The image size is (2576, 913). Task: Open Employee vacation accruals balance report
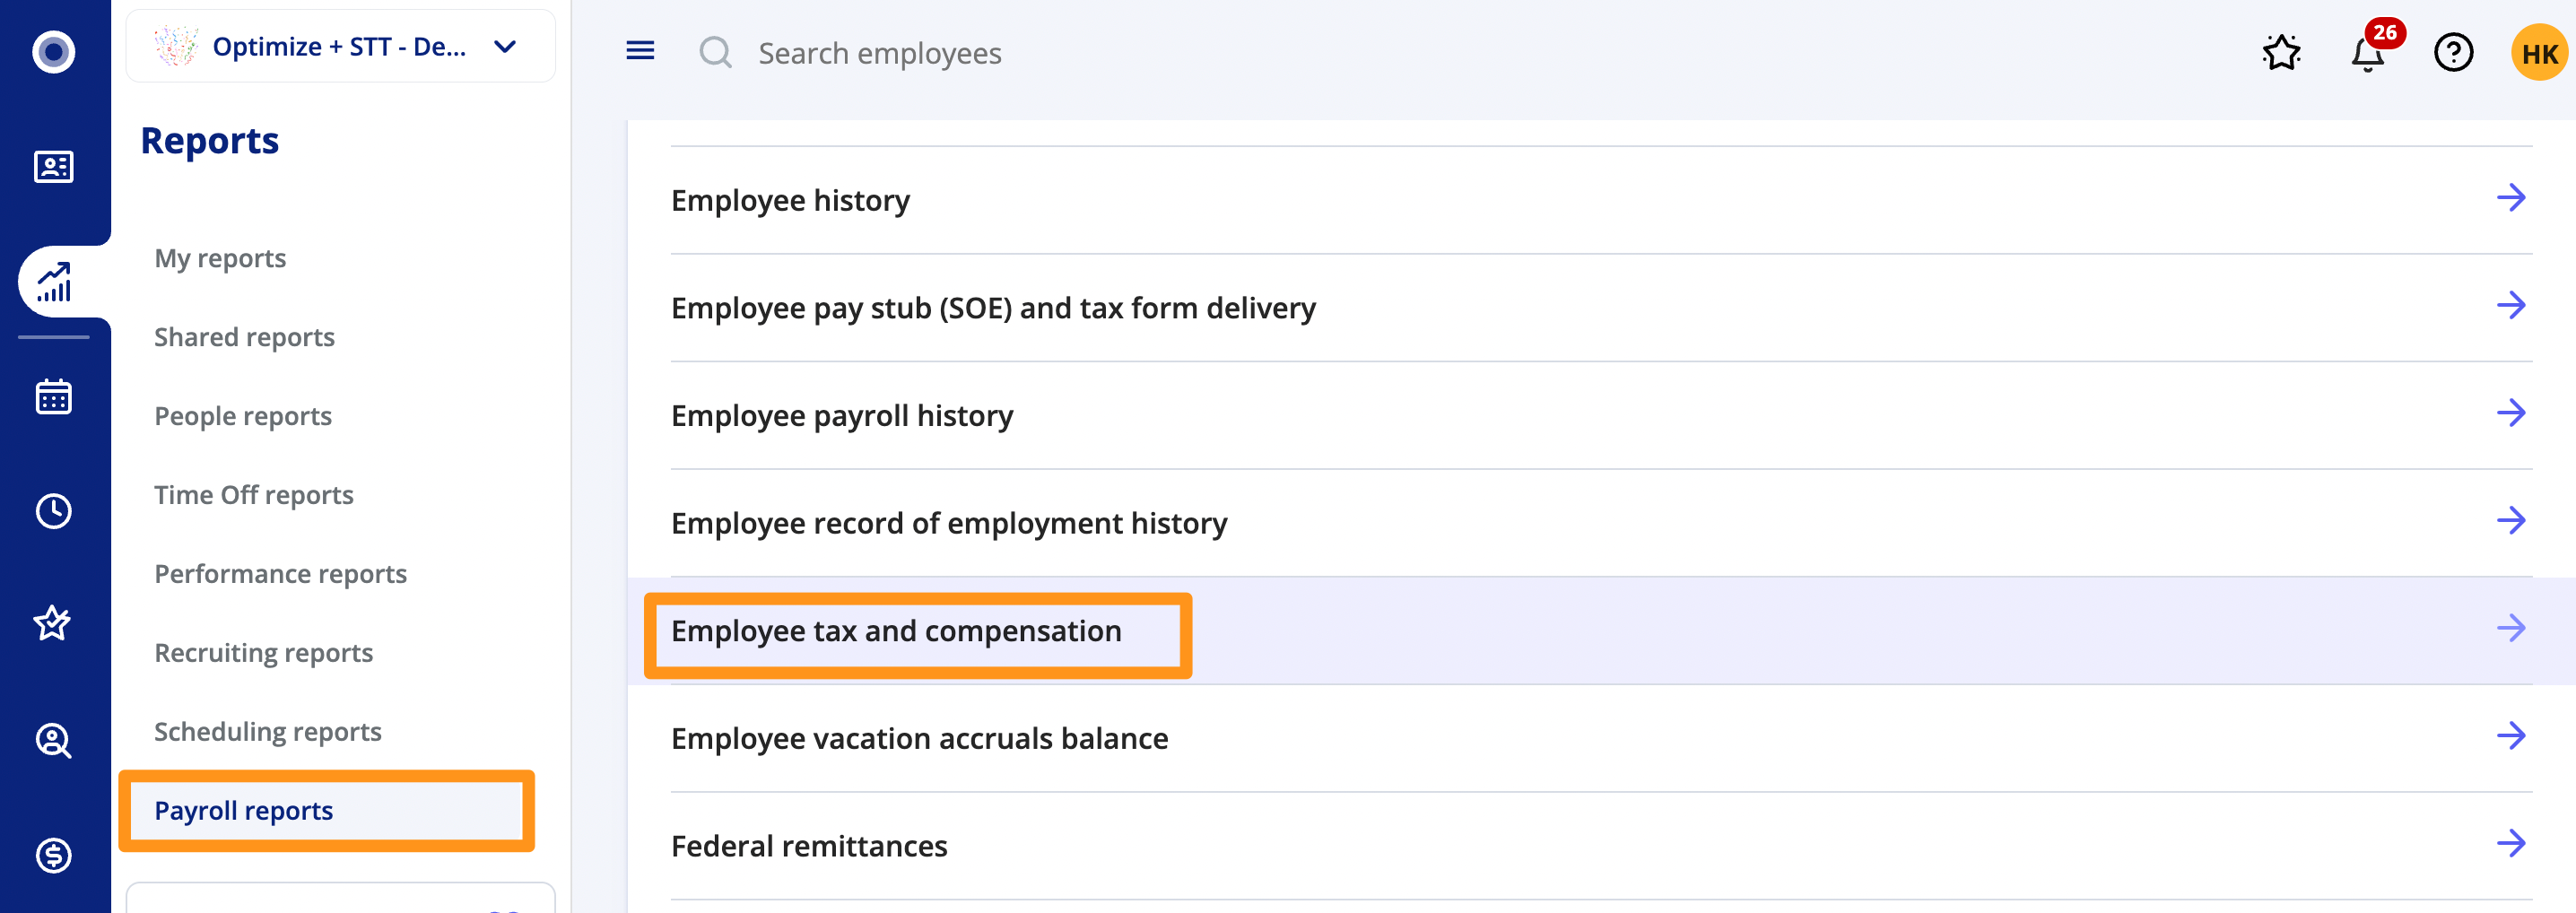coord(919,739)
